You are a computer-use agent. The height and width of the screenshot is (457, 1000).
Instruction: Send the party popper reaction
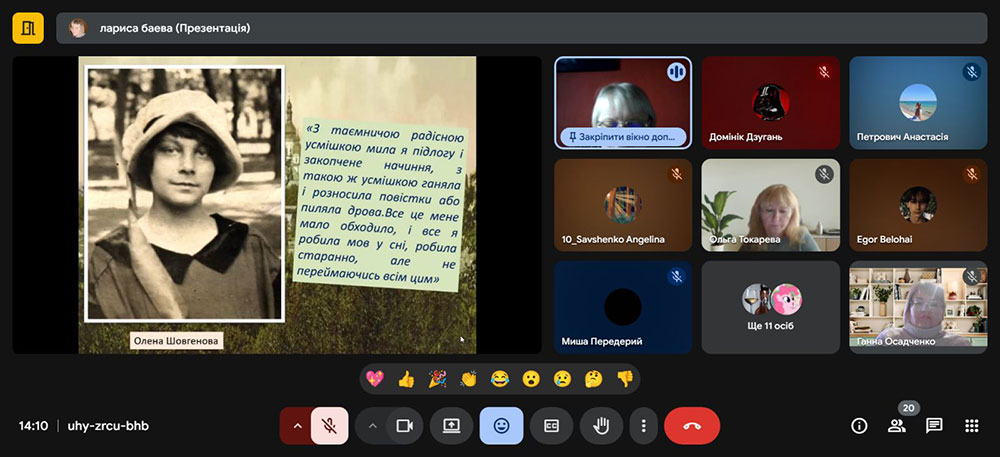coord(437,379)
